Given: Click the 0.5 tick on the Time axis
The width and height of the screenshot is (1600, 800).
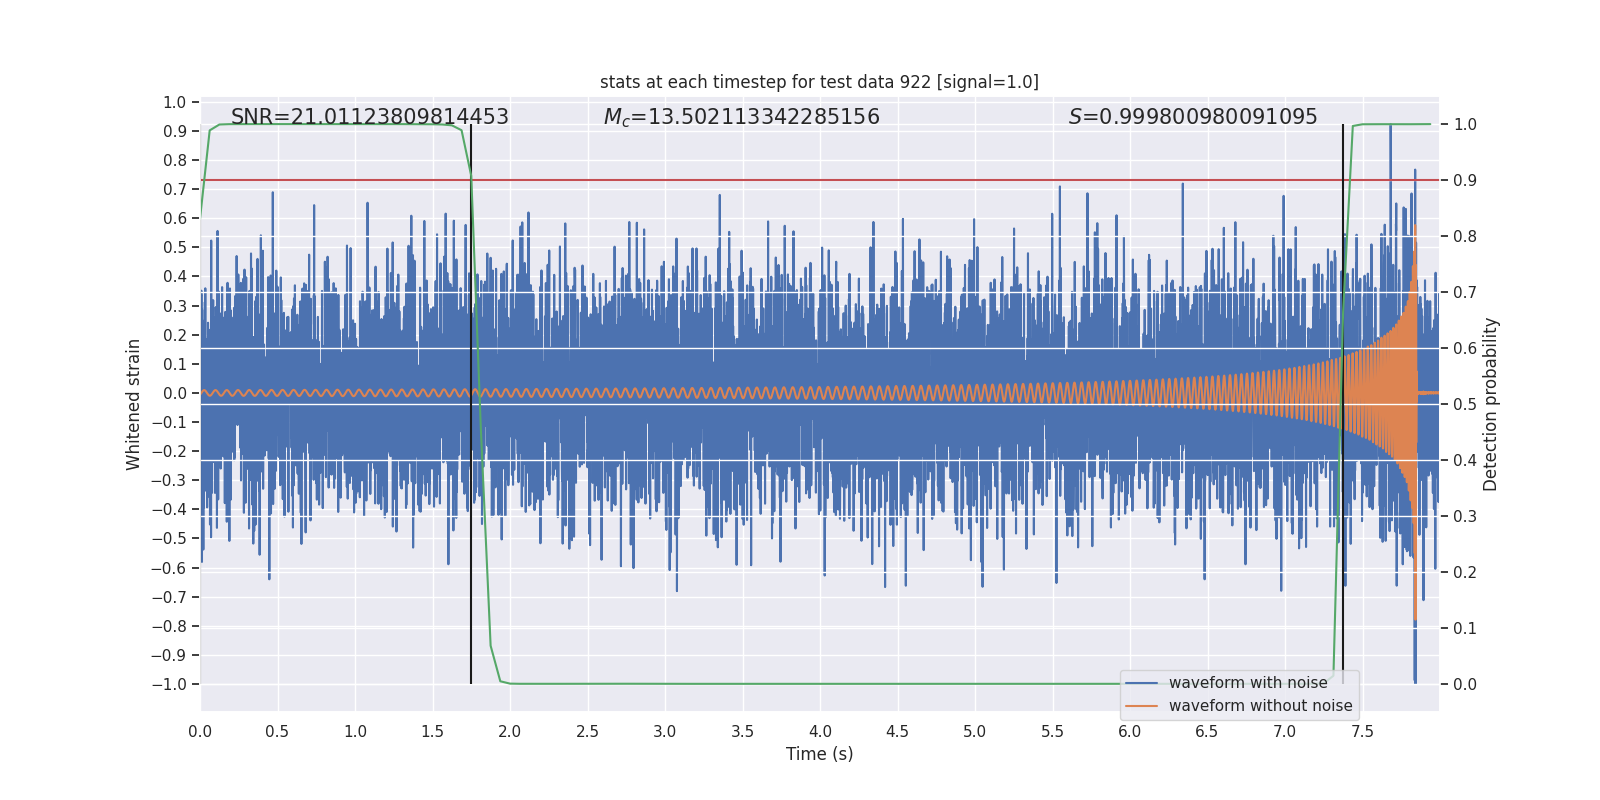Looking at the screenshot, I should 277,731.
